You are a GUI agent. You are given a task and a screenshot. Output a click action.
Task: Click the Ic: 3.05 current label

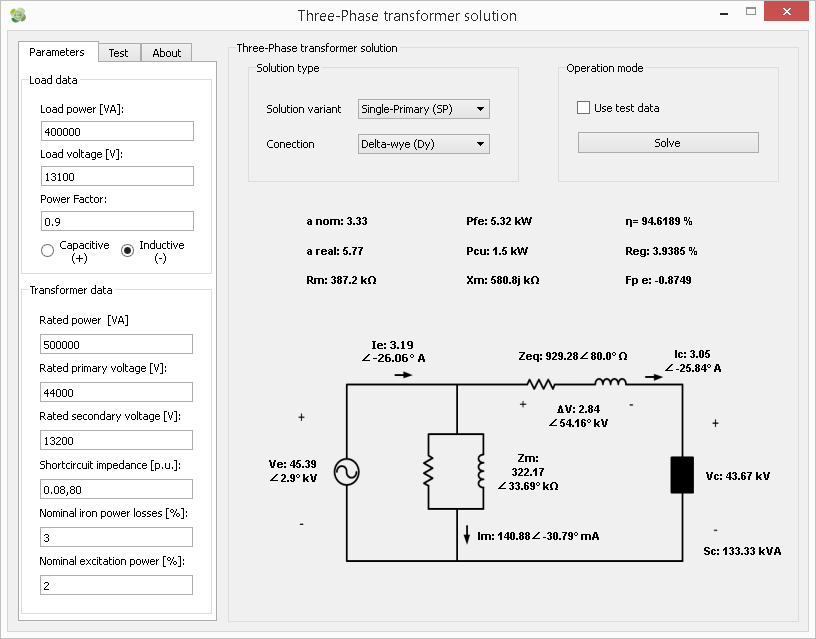coord(693,361)
